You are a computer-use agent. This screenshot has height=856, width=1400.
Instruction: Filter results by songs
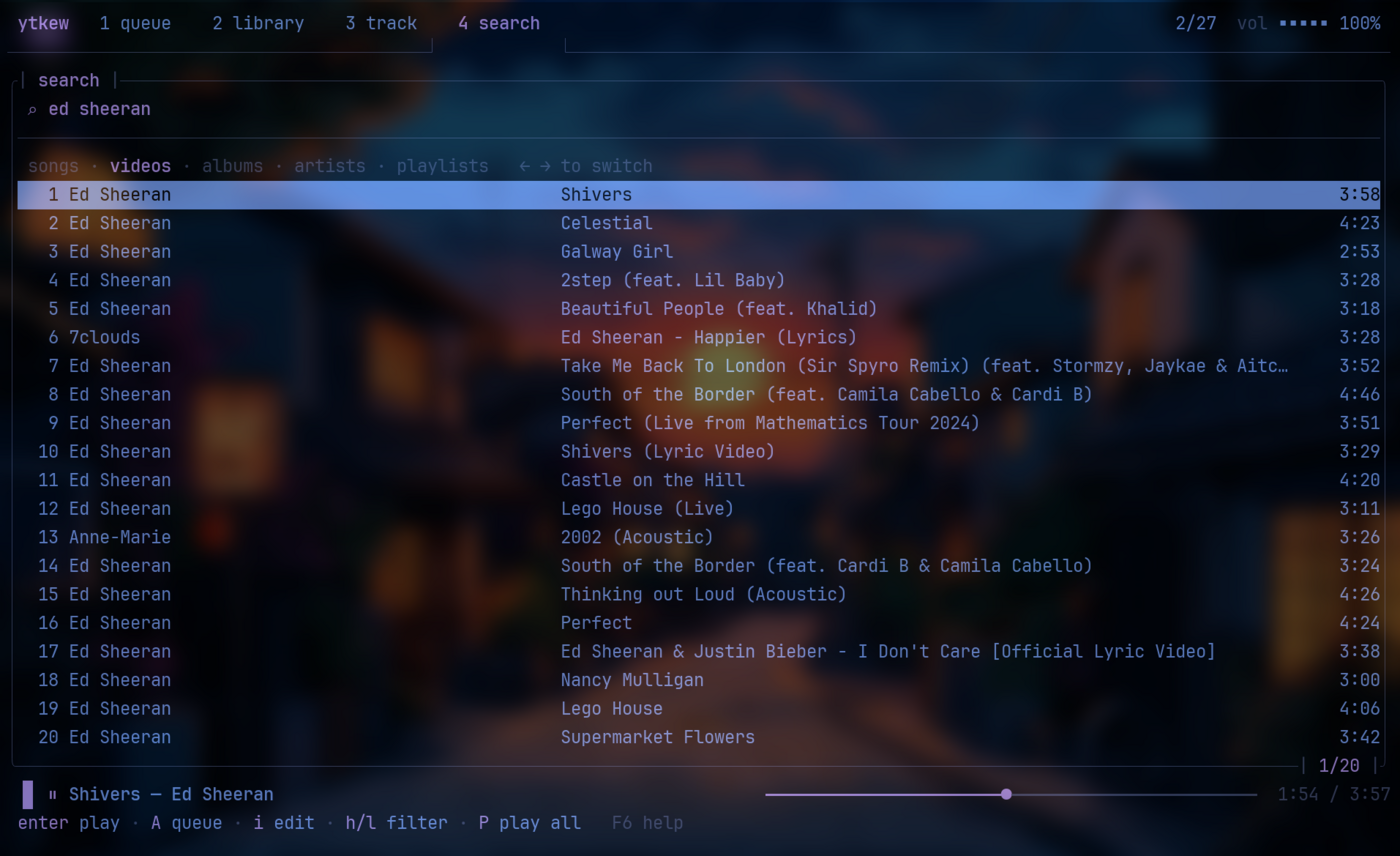coord(53,166)
